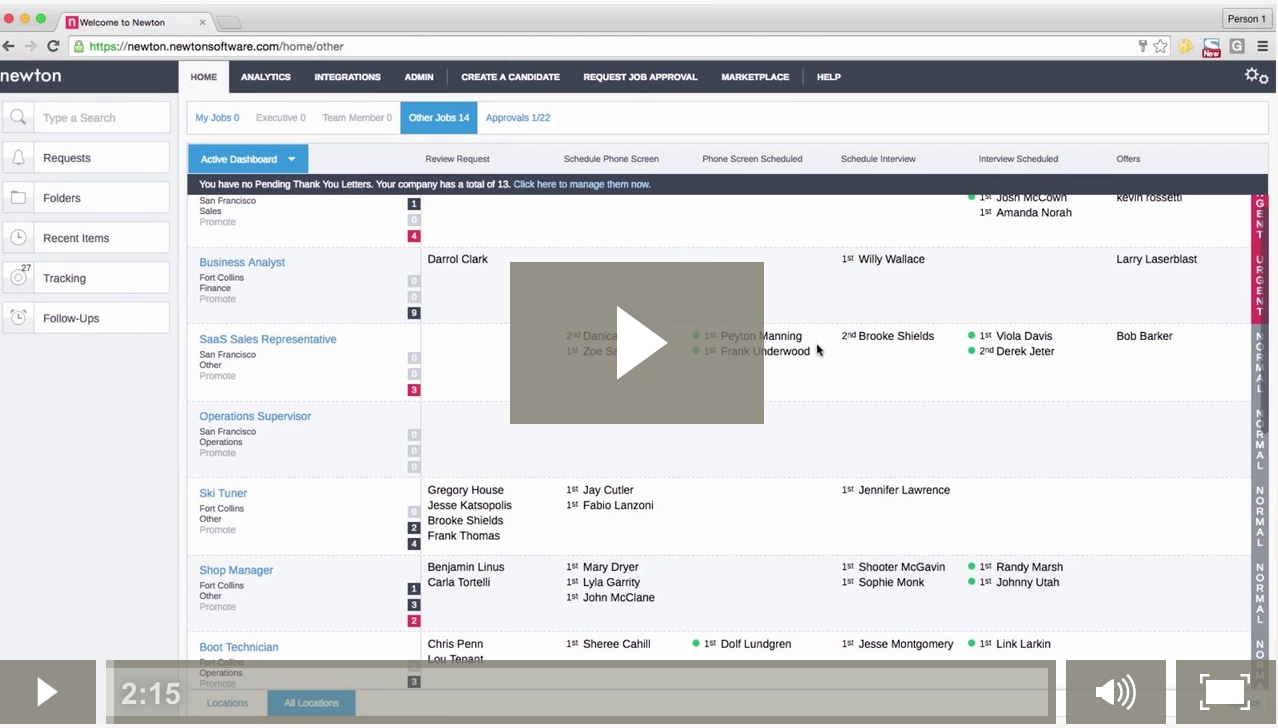
Task: Switch to My Jobs 0 tab
Action: point(217,118)
